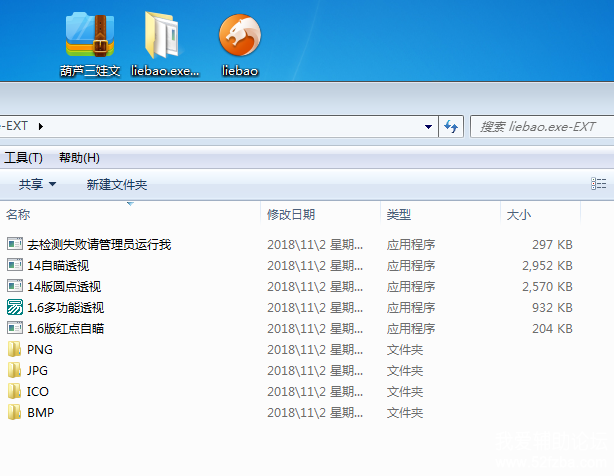
Task: Click the refresh button beside the address bar
Action: [x=451, y=126]
